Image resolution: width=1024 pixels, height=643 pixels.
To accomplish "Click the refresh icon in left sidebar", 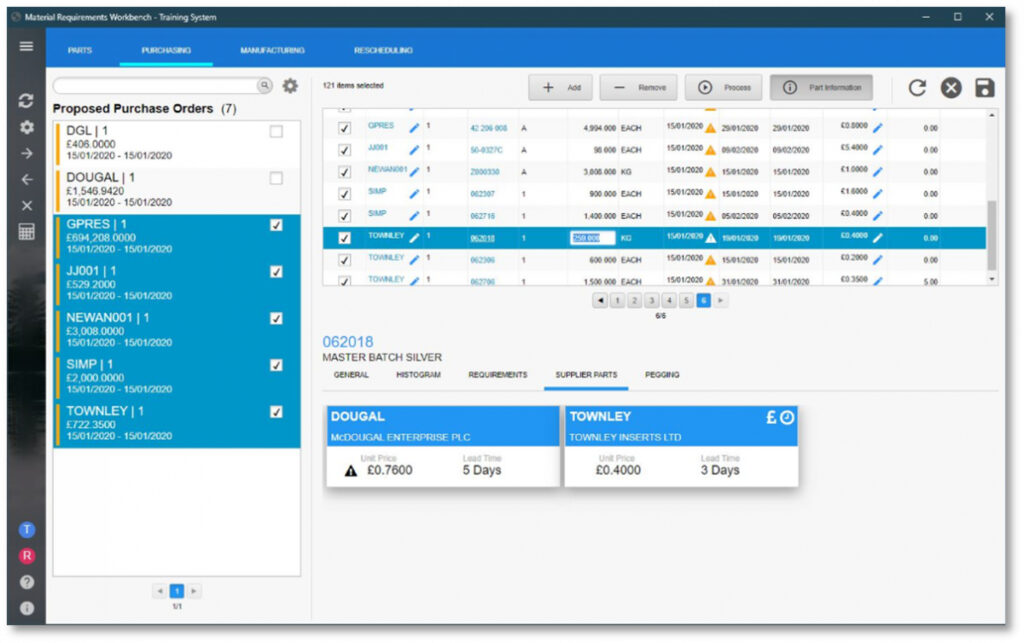I will (x=27, y=100).
